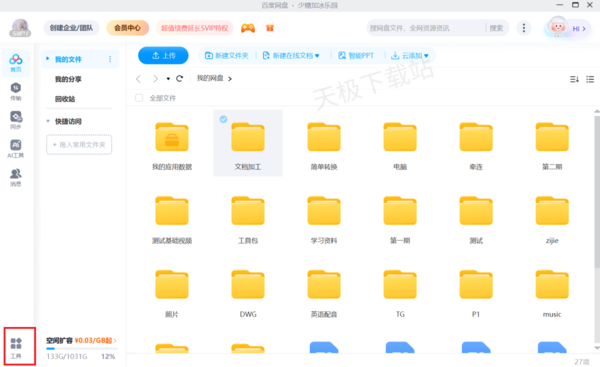This screenshot has width=600, height=367.
Task: Focus the 搜网盘文件 search field
Action: pos(427,28)
